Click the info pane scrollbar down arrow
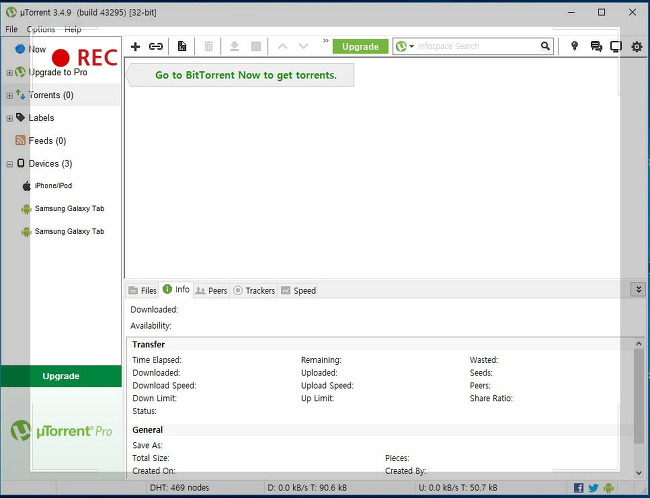Image resolution: width=650 pixels, height=498 pixels. pos(639,472)
